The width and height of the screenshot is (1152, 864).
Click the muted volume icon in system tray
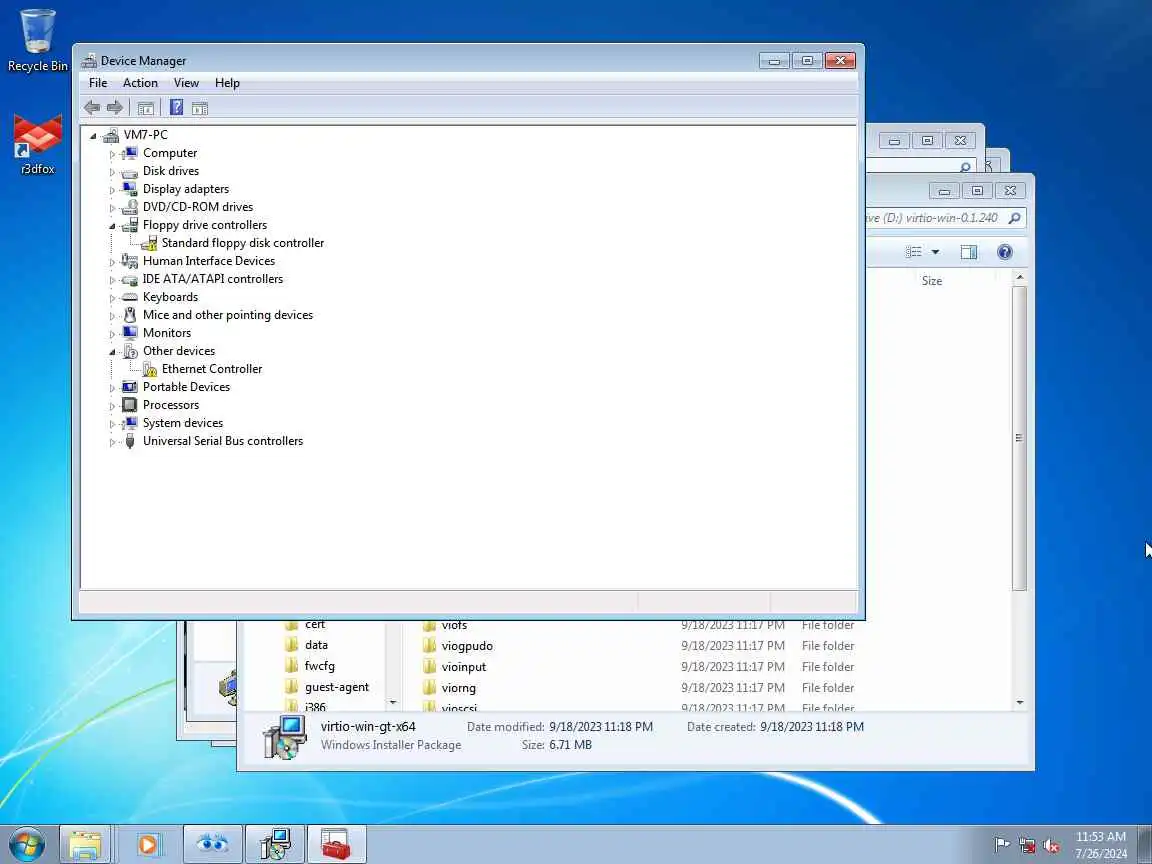[x=1051, y=846]
